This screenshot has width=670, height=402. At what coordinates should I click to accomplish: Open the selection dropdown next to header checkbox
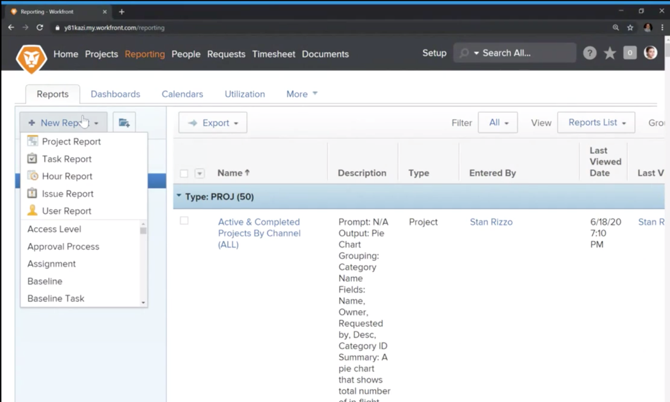click(x=200, y=173)
